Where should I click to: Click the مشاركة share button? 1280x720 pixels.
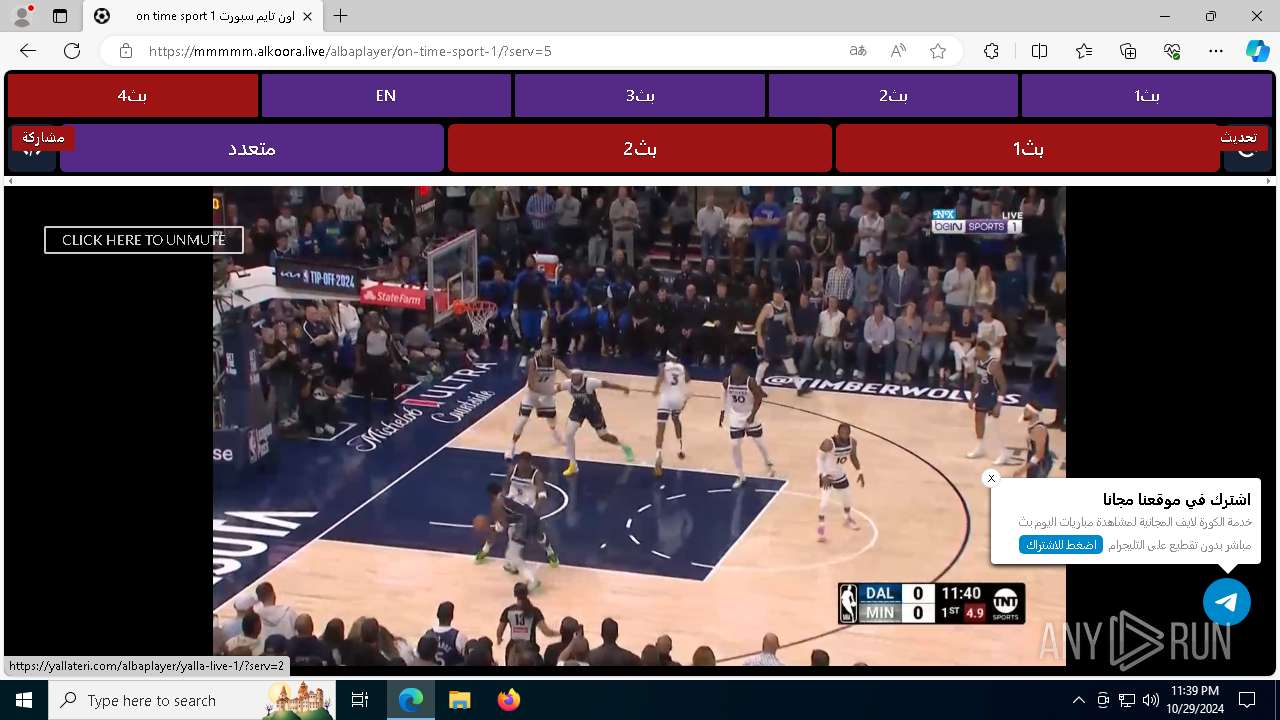pyautogui.click(x=43, y=138)
